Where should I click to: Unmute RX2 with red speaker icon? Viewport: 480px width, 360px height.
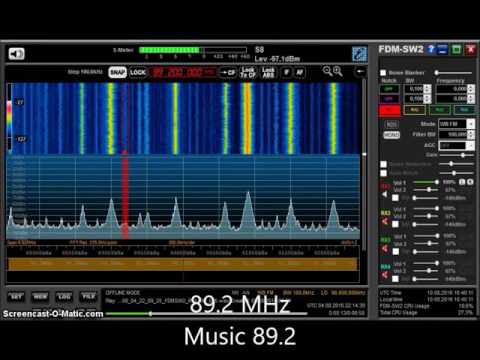tap(385, 221)
